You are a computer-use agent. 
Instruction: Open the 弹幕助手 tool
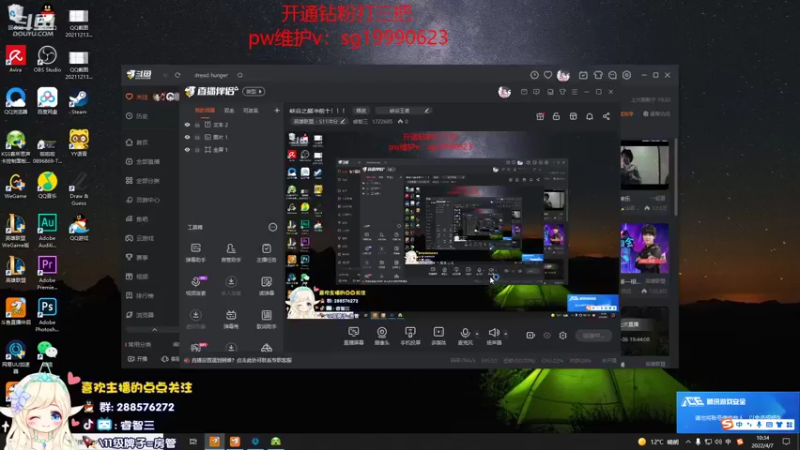pyautogui.click(x=195, y=253)
